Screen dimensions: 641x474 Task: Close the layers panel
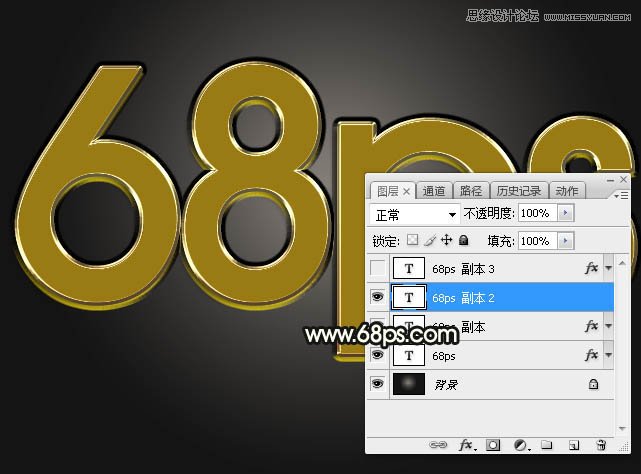[623, 180]
